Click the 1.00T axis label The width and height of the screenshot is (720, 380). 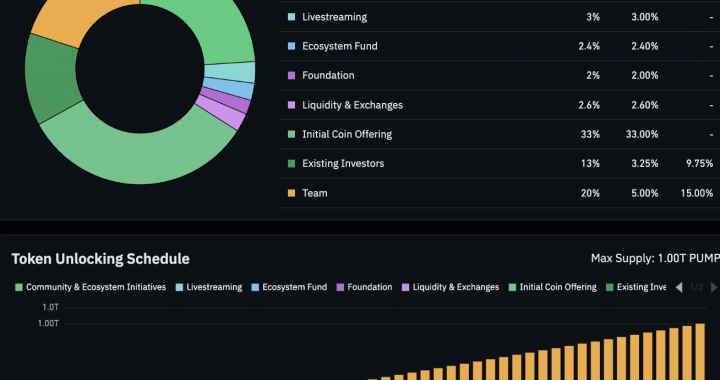48,324
